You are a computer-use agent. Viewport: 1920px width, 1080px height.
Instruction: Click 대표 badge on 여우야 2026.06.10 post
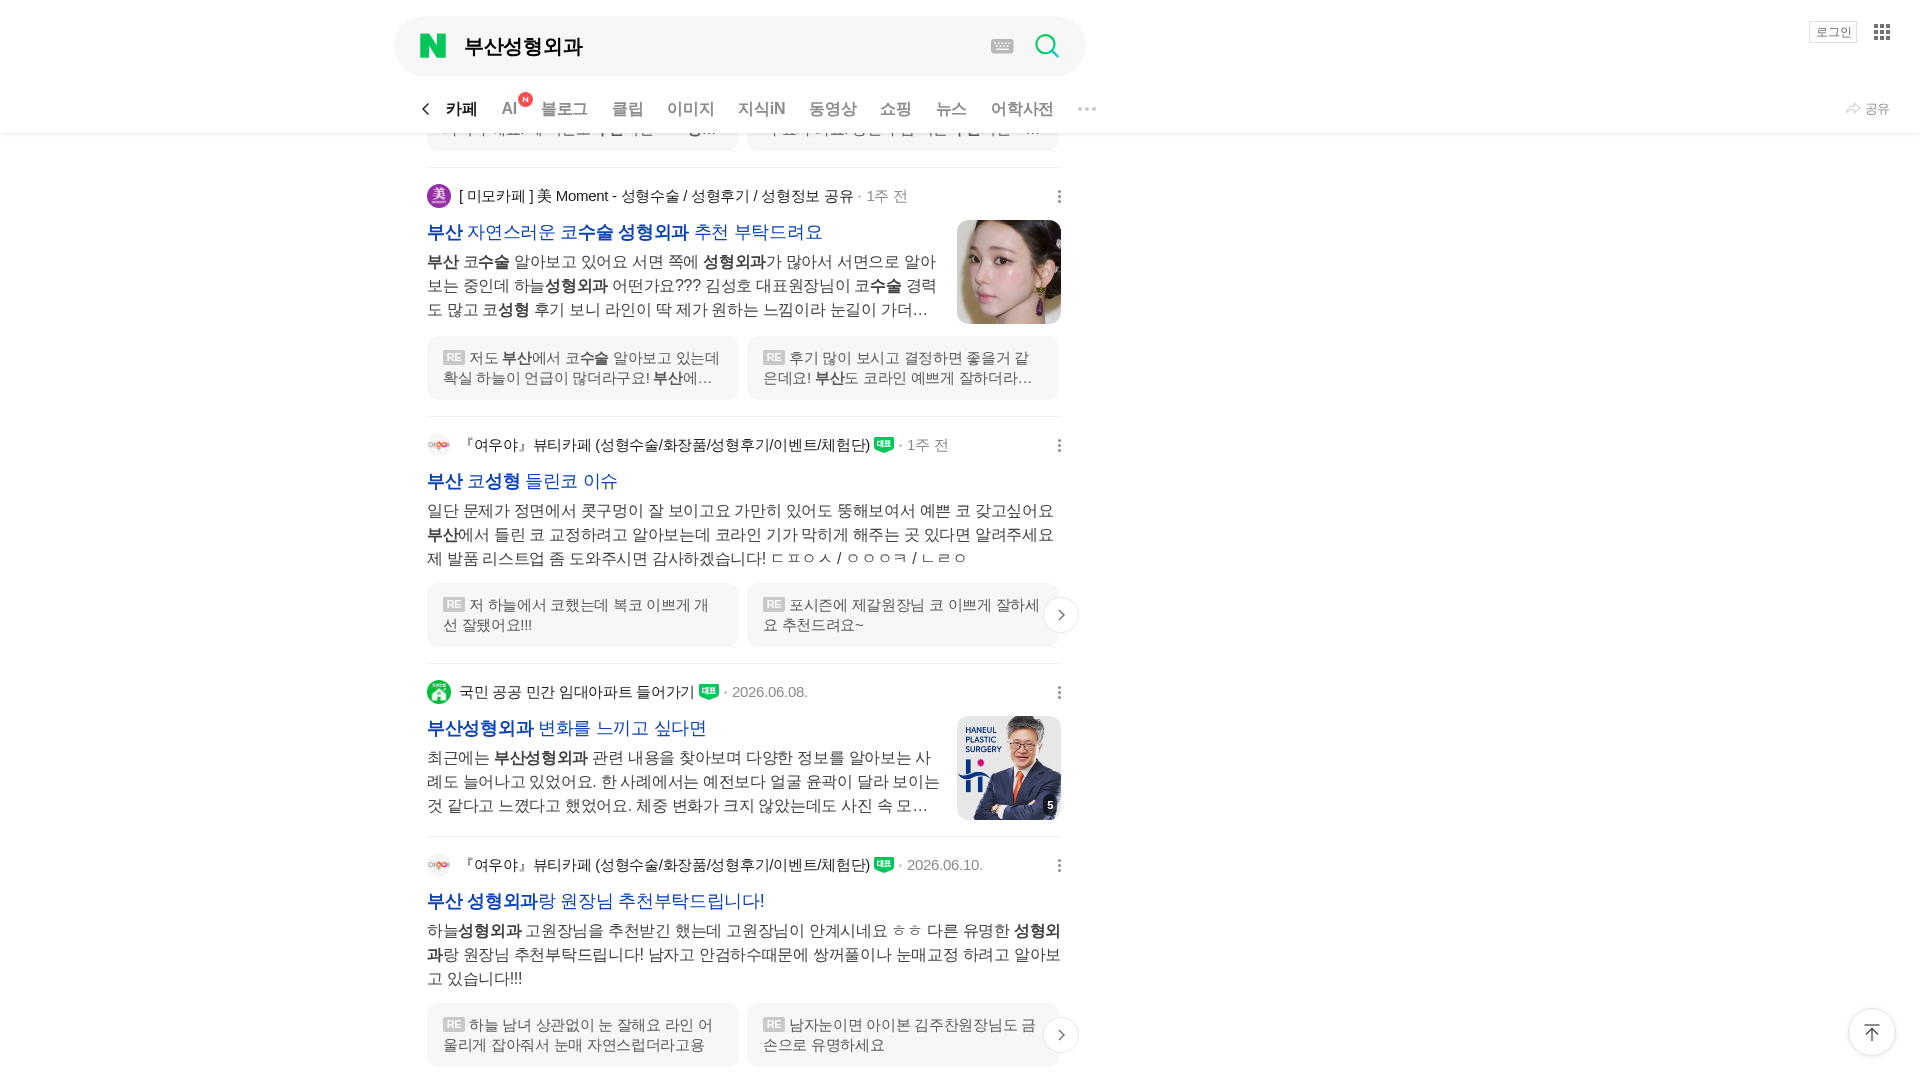tap(884, 865)
